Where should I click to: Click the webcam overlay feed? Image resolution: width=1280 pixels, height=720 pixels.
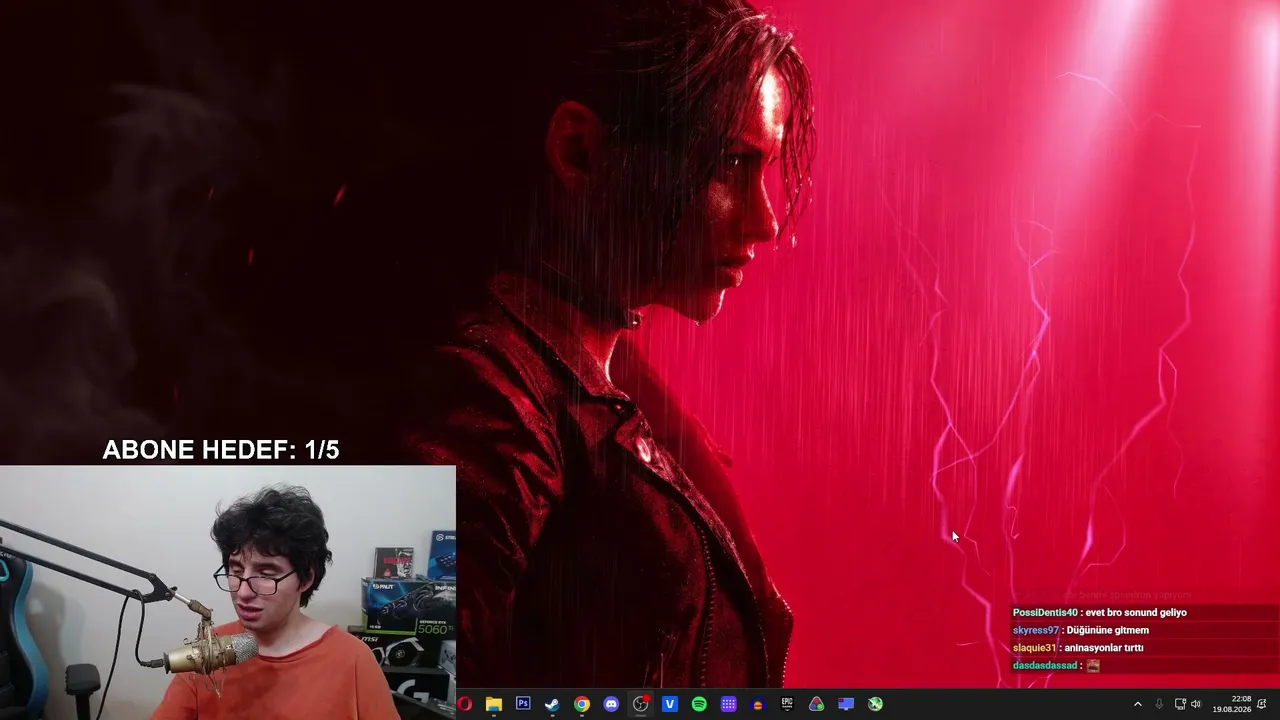click(228, 592)
